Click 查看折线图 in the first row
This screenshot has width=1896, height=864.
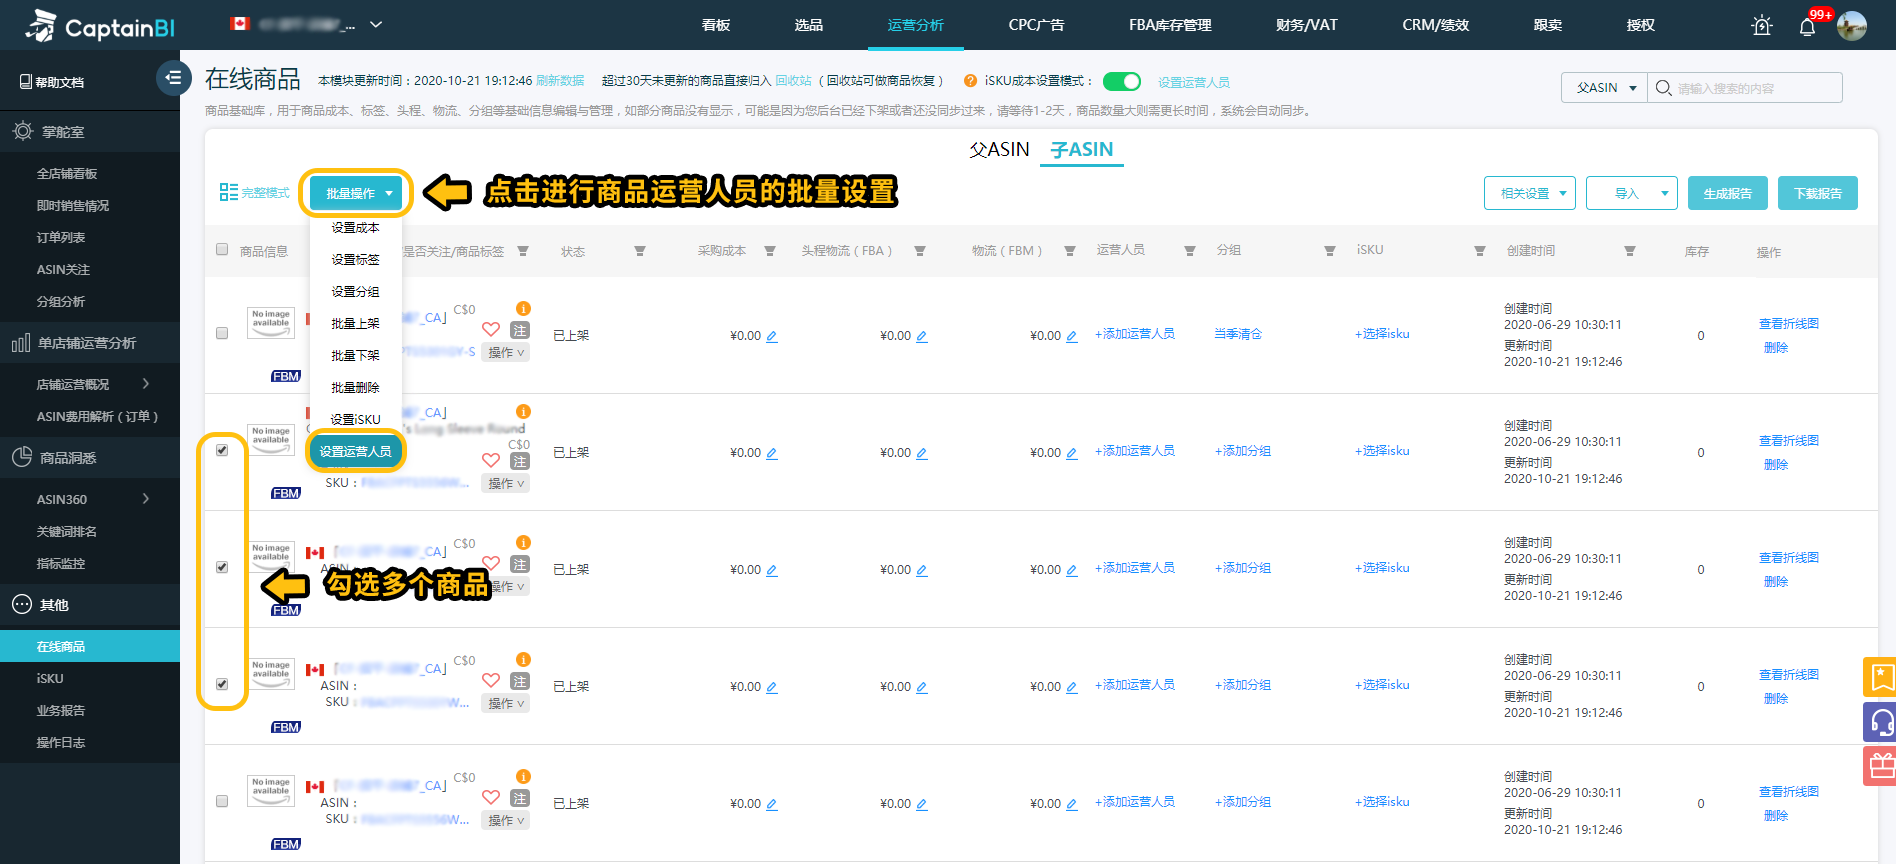pos(1789,324)
